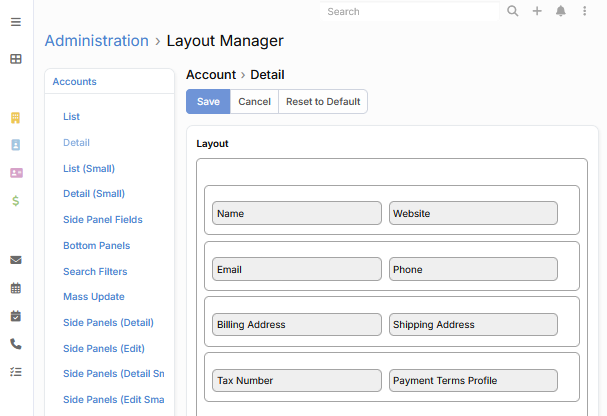
Task: Cancel layout editing
Action: [x=254, y=101]
